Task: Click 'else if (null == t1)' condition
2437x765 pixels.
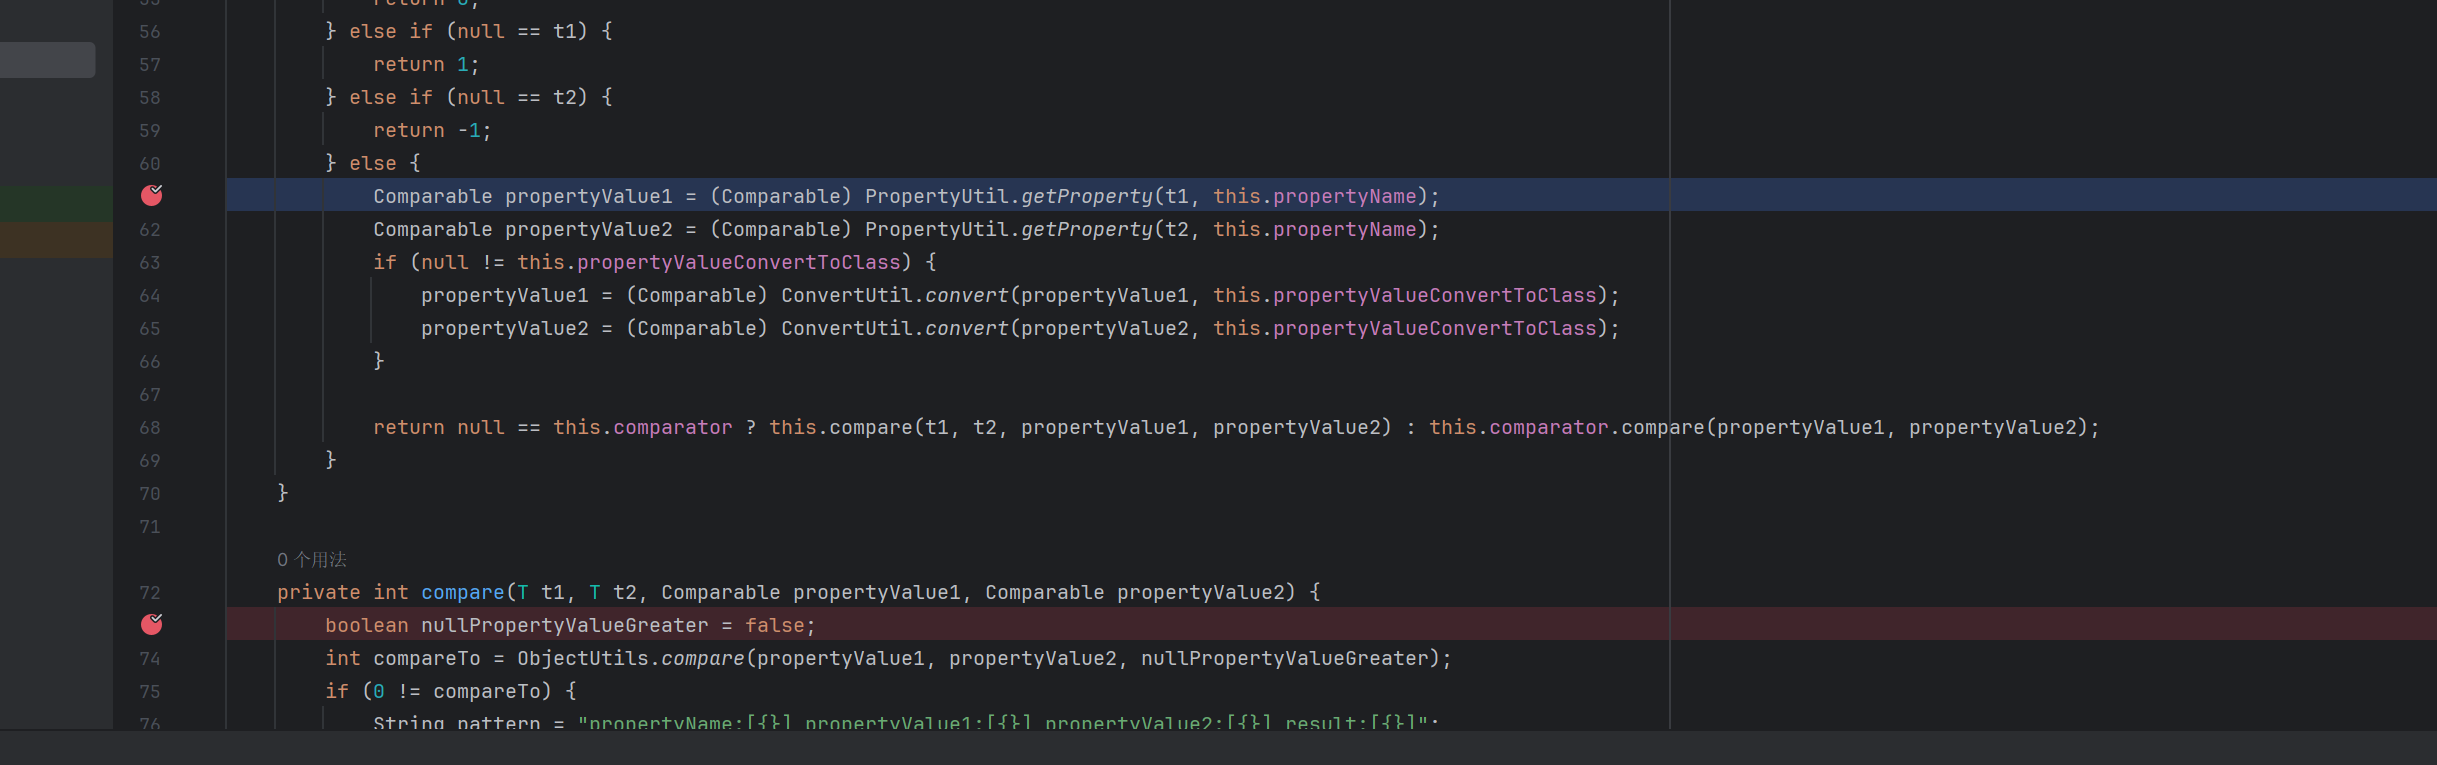Action: point(468,31)
